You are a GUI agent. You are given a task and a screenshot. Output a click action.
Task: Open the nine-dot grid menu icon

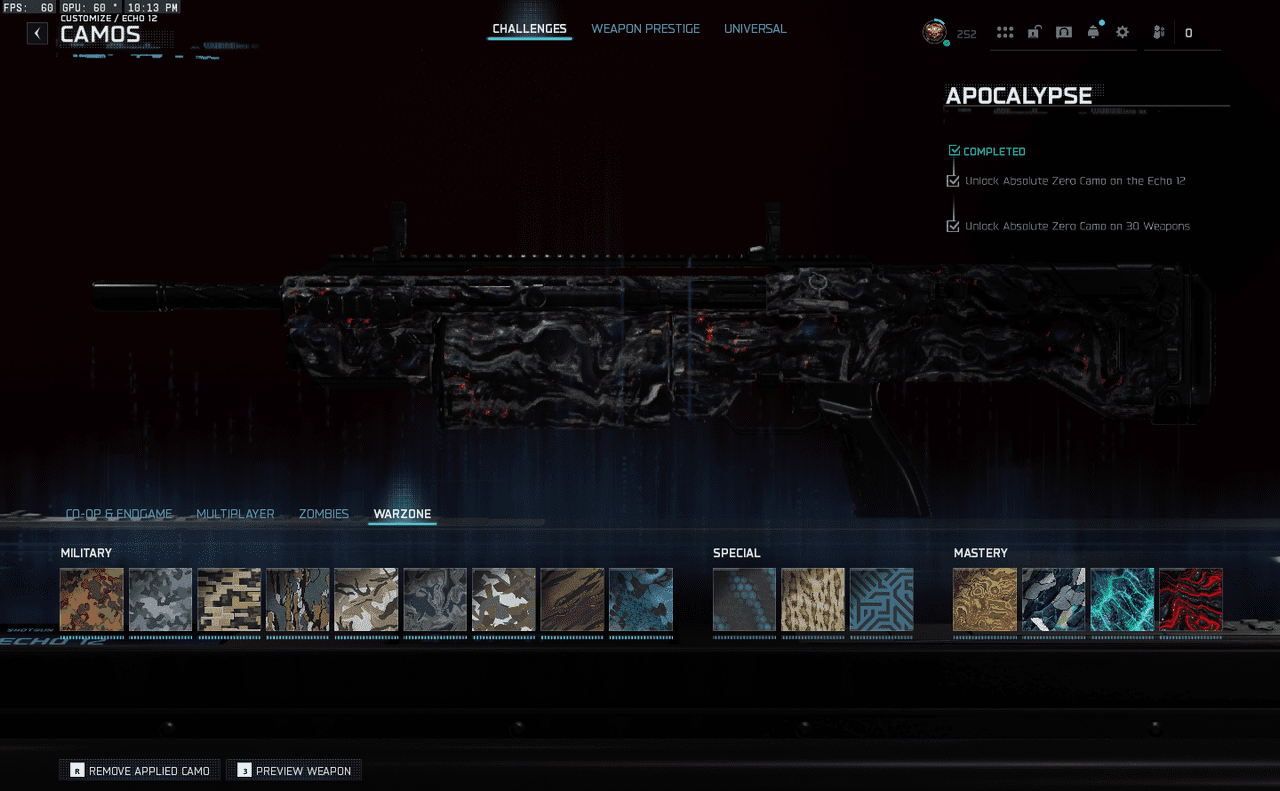[x=1005, y=33]
